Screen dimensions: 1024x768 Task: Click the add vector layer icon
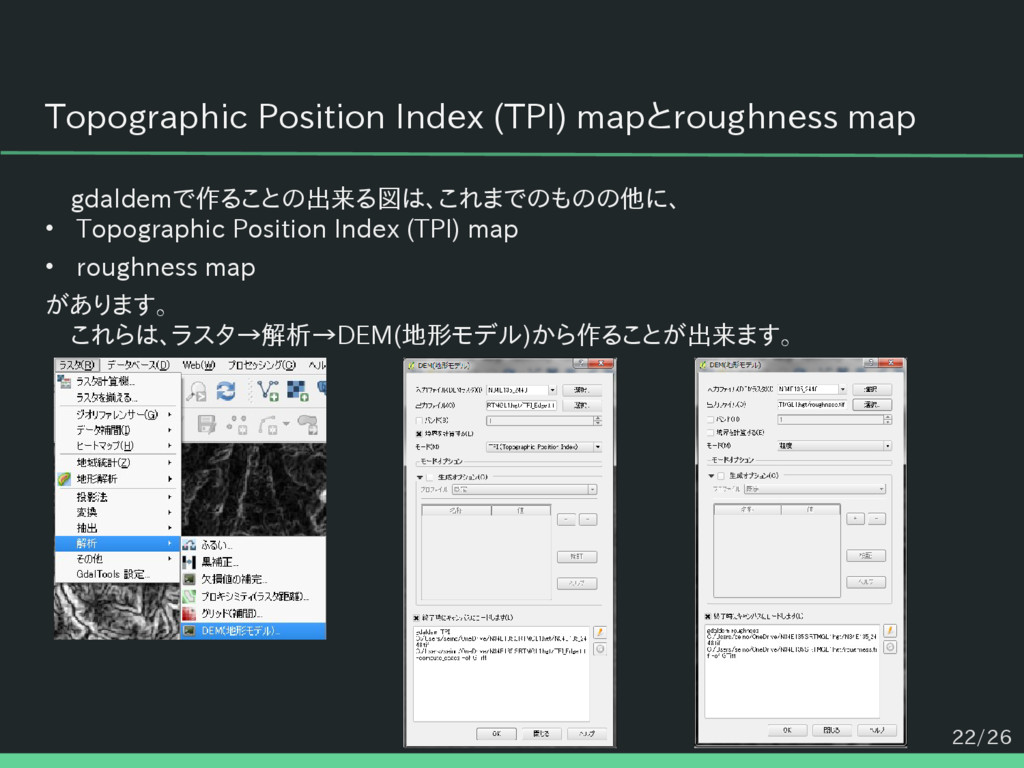coord(268,391)
